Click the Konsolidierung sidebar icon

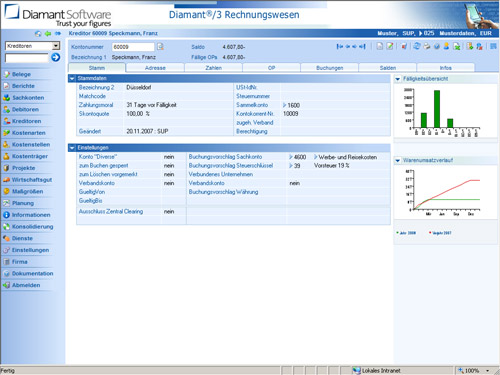(x=6, y=226)
